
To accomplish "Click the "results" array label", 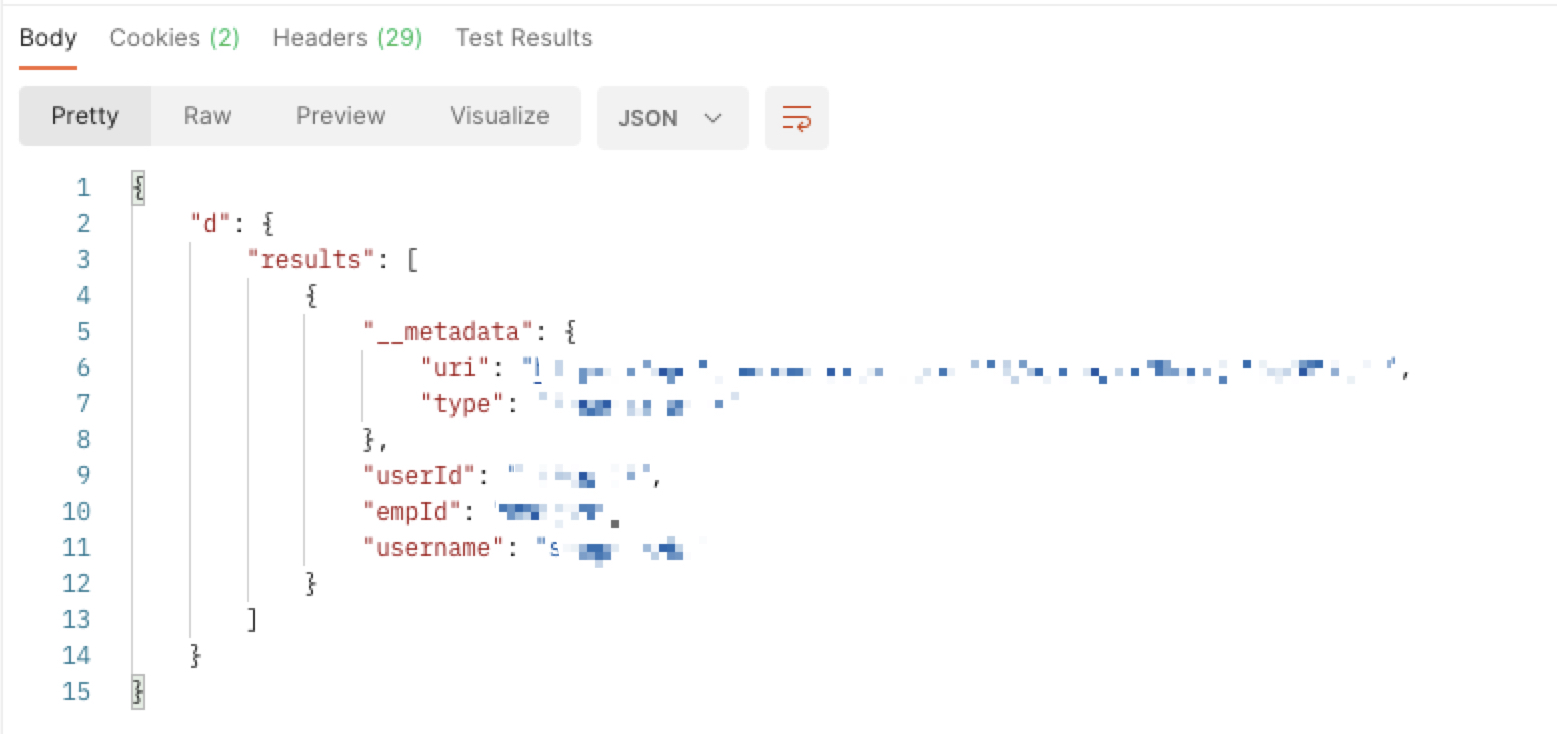I will click(x=310, y=259).
